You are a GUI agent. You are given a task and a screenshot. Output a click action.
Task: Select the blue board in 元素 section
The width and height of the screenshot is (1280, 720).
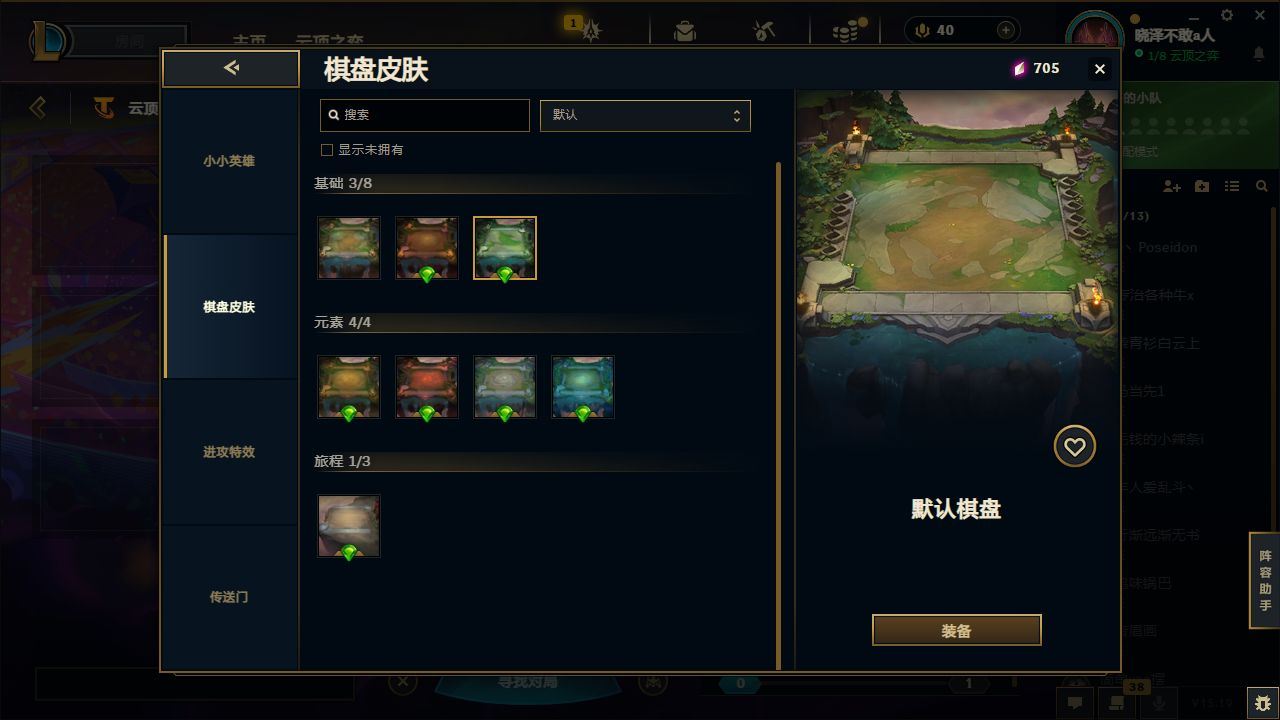click(x=583, y=387)
